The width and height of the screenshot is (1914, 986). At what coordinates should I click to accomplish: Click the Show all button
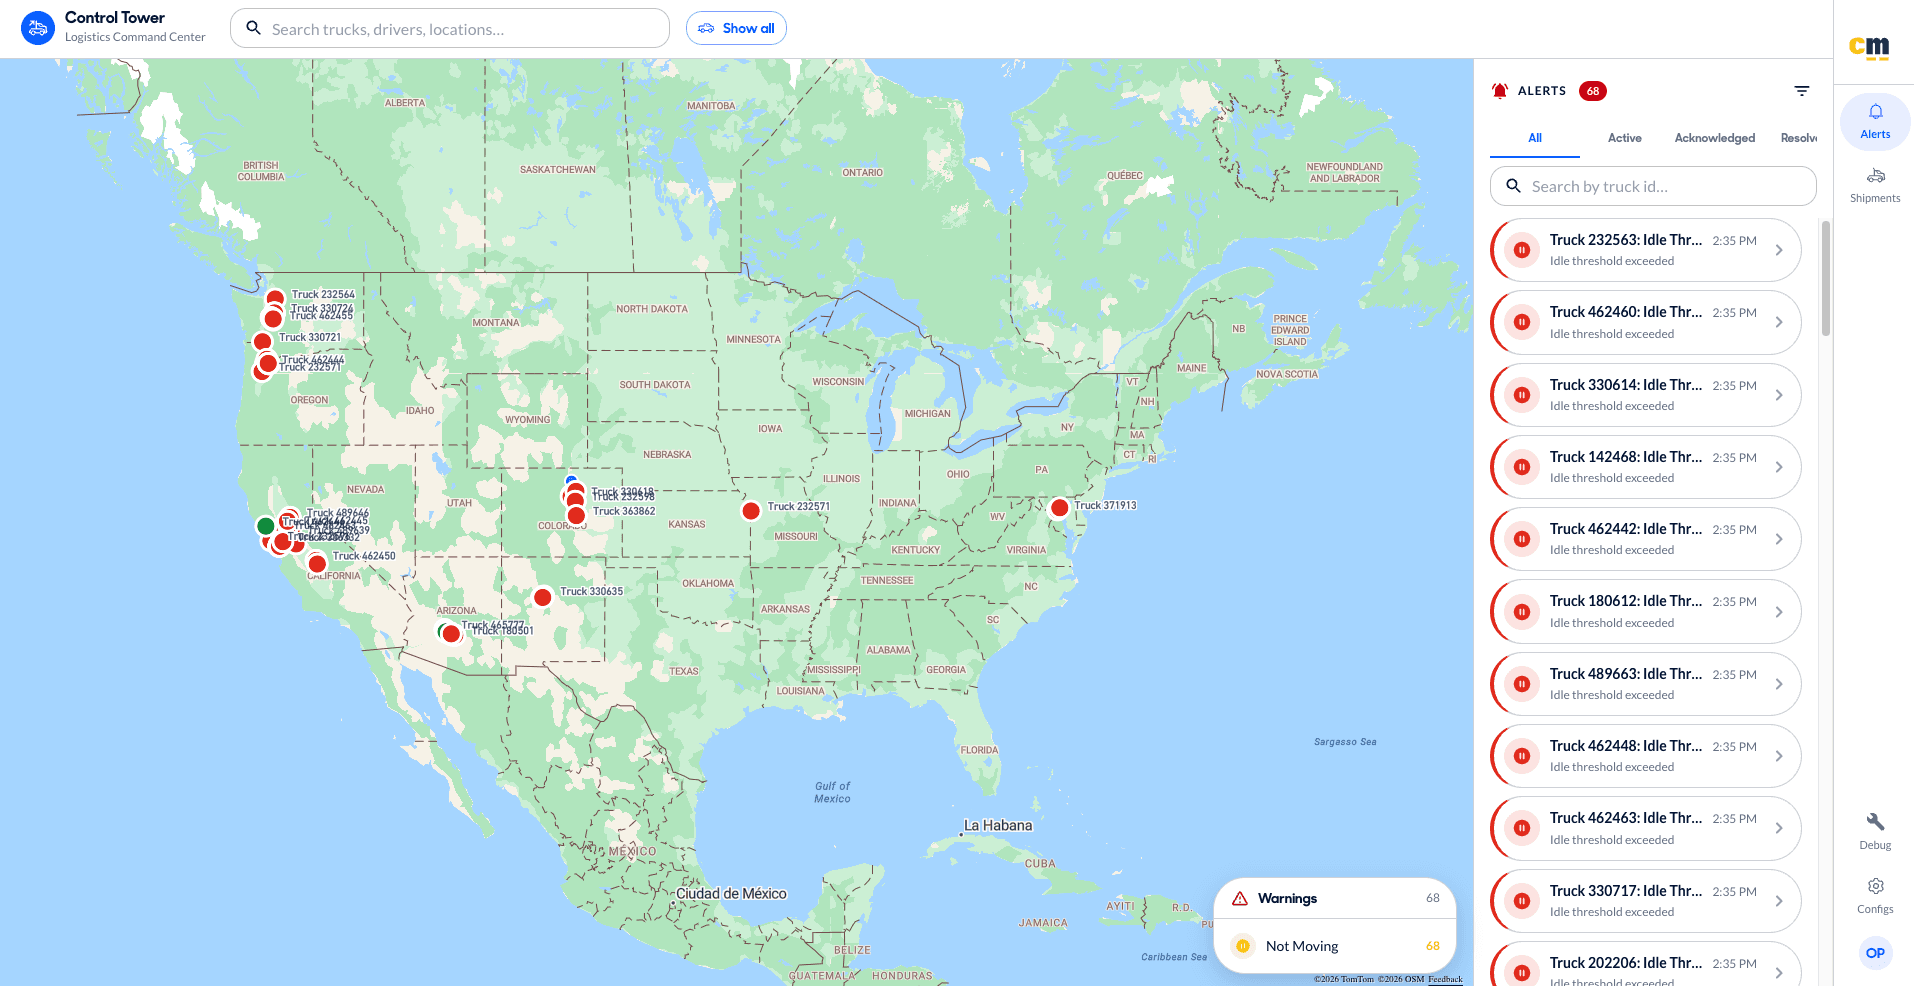(736, 28)
